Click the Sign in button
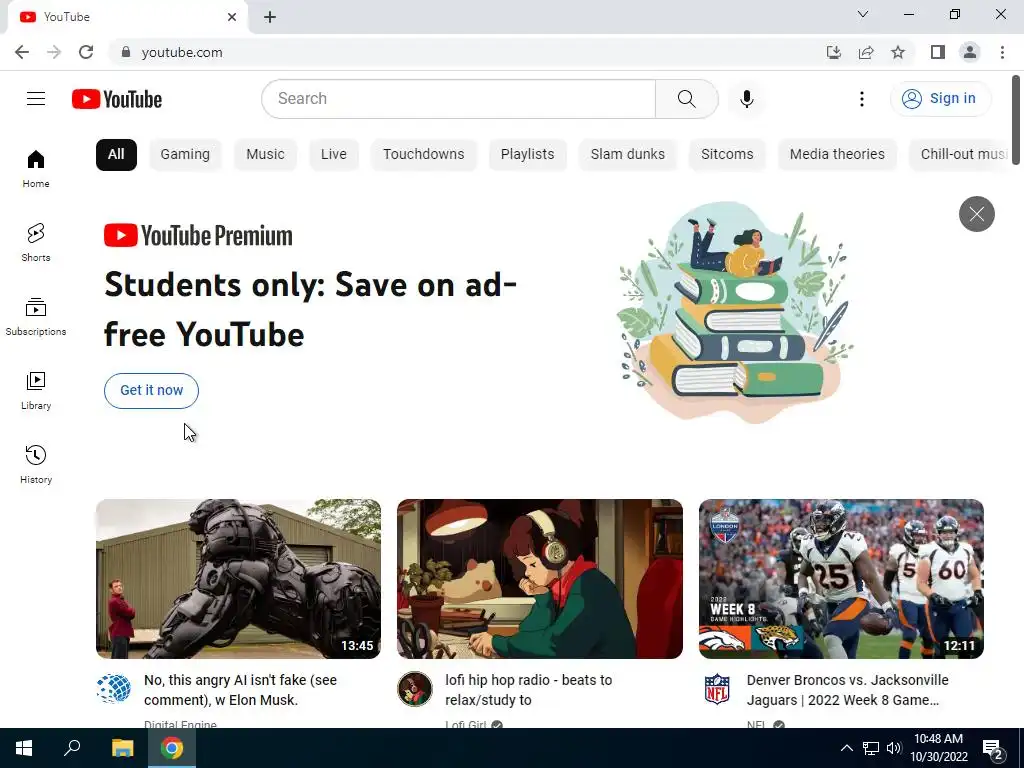The image size is (1024, 768). click(x=940, y=99)
